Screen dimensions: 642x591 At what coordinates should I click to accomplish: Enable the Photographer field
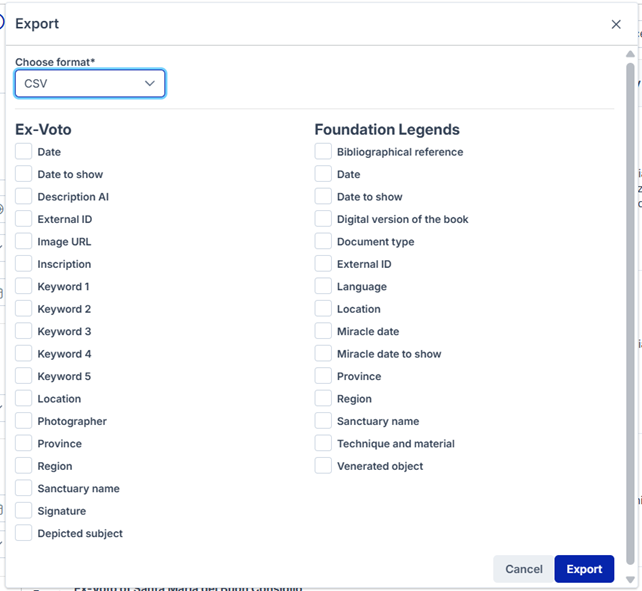click(x=24, y=421)
